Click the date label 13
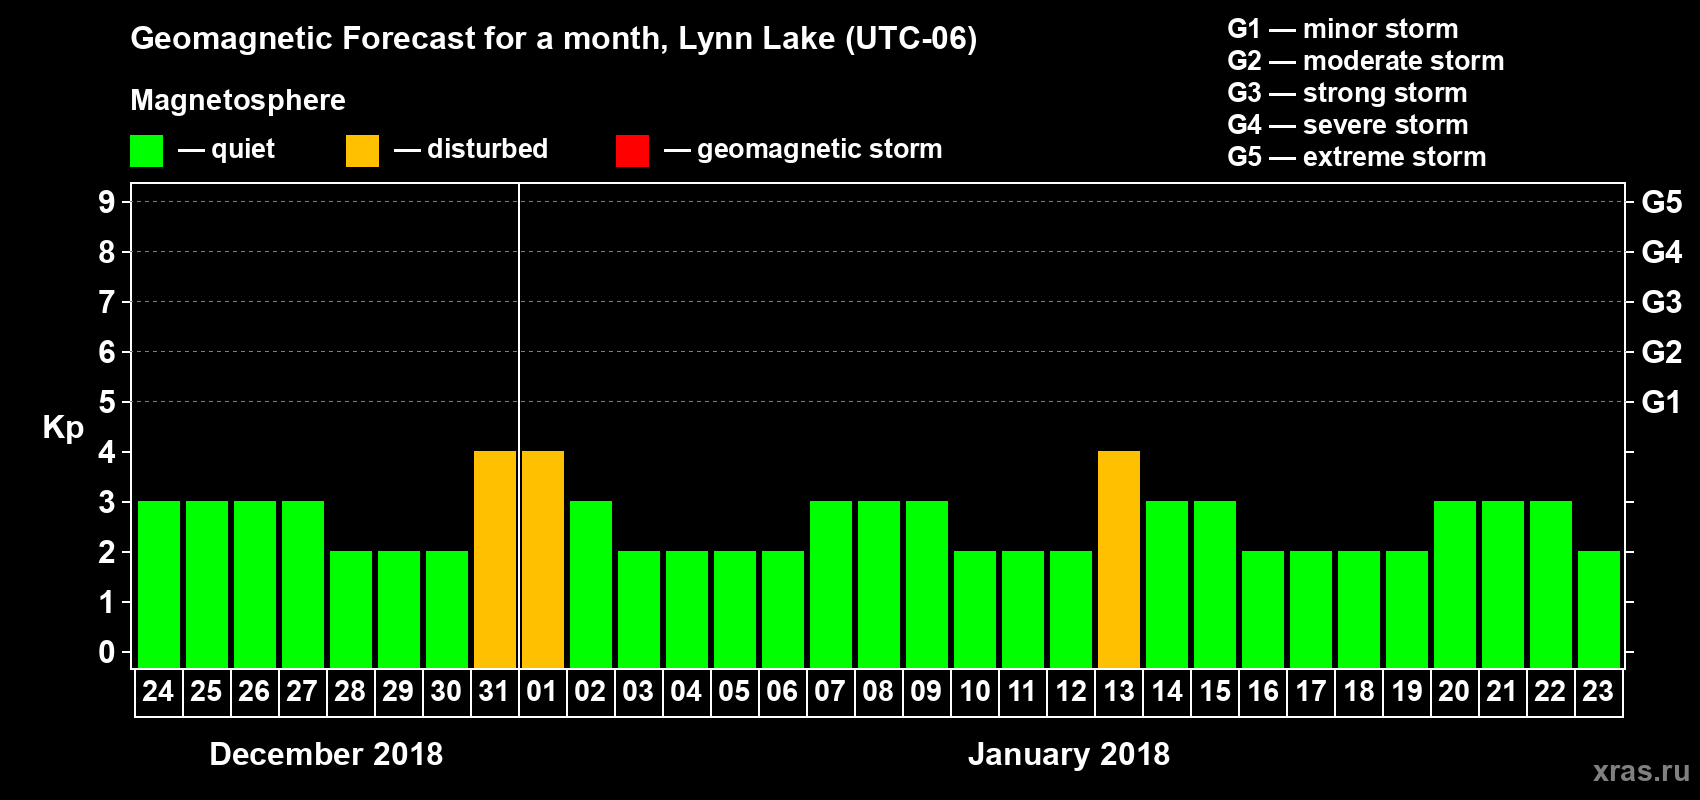This screenshot has height=800, width=1700. (1118, 691)
